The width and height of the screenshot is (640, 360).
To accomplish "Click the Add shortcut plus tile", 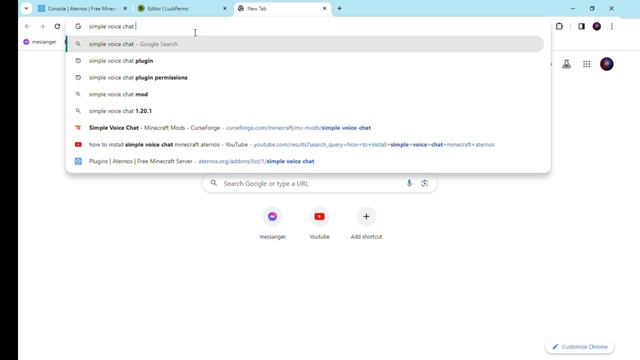I will [x=366, y=223].
